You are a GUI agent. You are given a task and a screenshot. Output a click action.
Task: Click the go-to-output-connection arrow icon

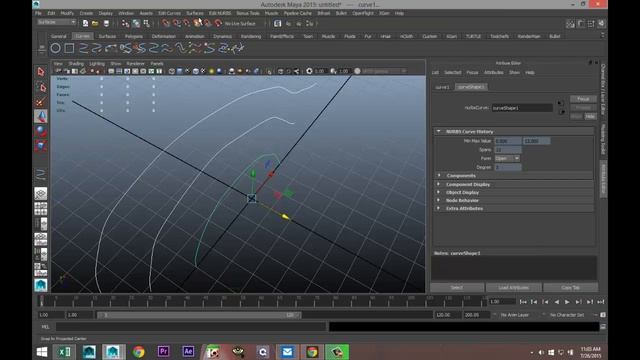coord(562,111)
